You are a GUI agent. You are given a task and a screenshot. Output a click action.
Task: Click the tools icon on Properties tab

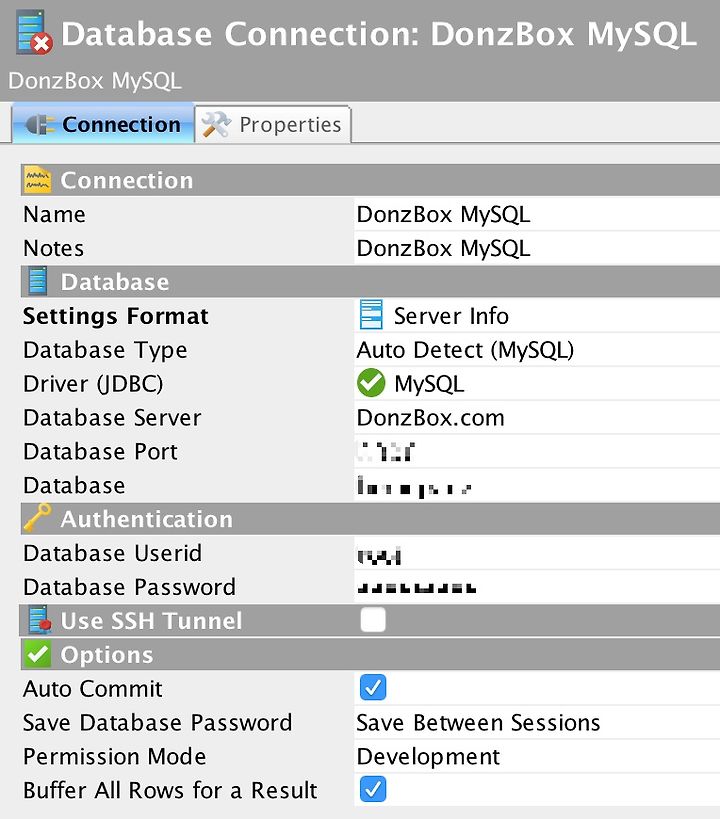pyautogui.click(x=216, y=124)
